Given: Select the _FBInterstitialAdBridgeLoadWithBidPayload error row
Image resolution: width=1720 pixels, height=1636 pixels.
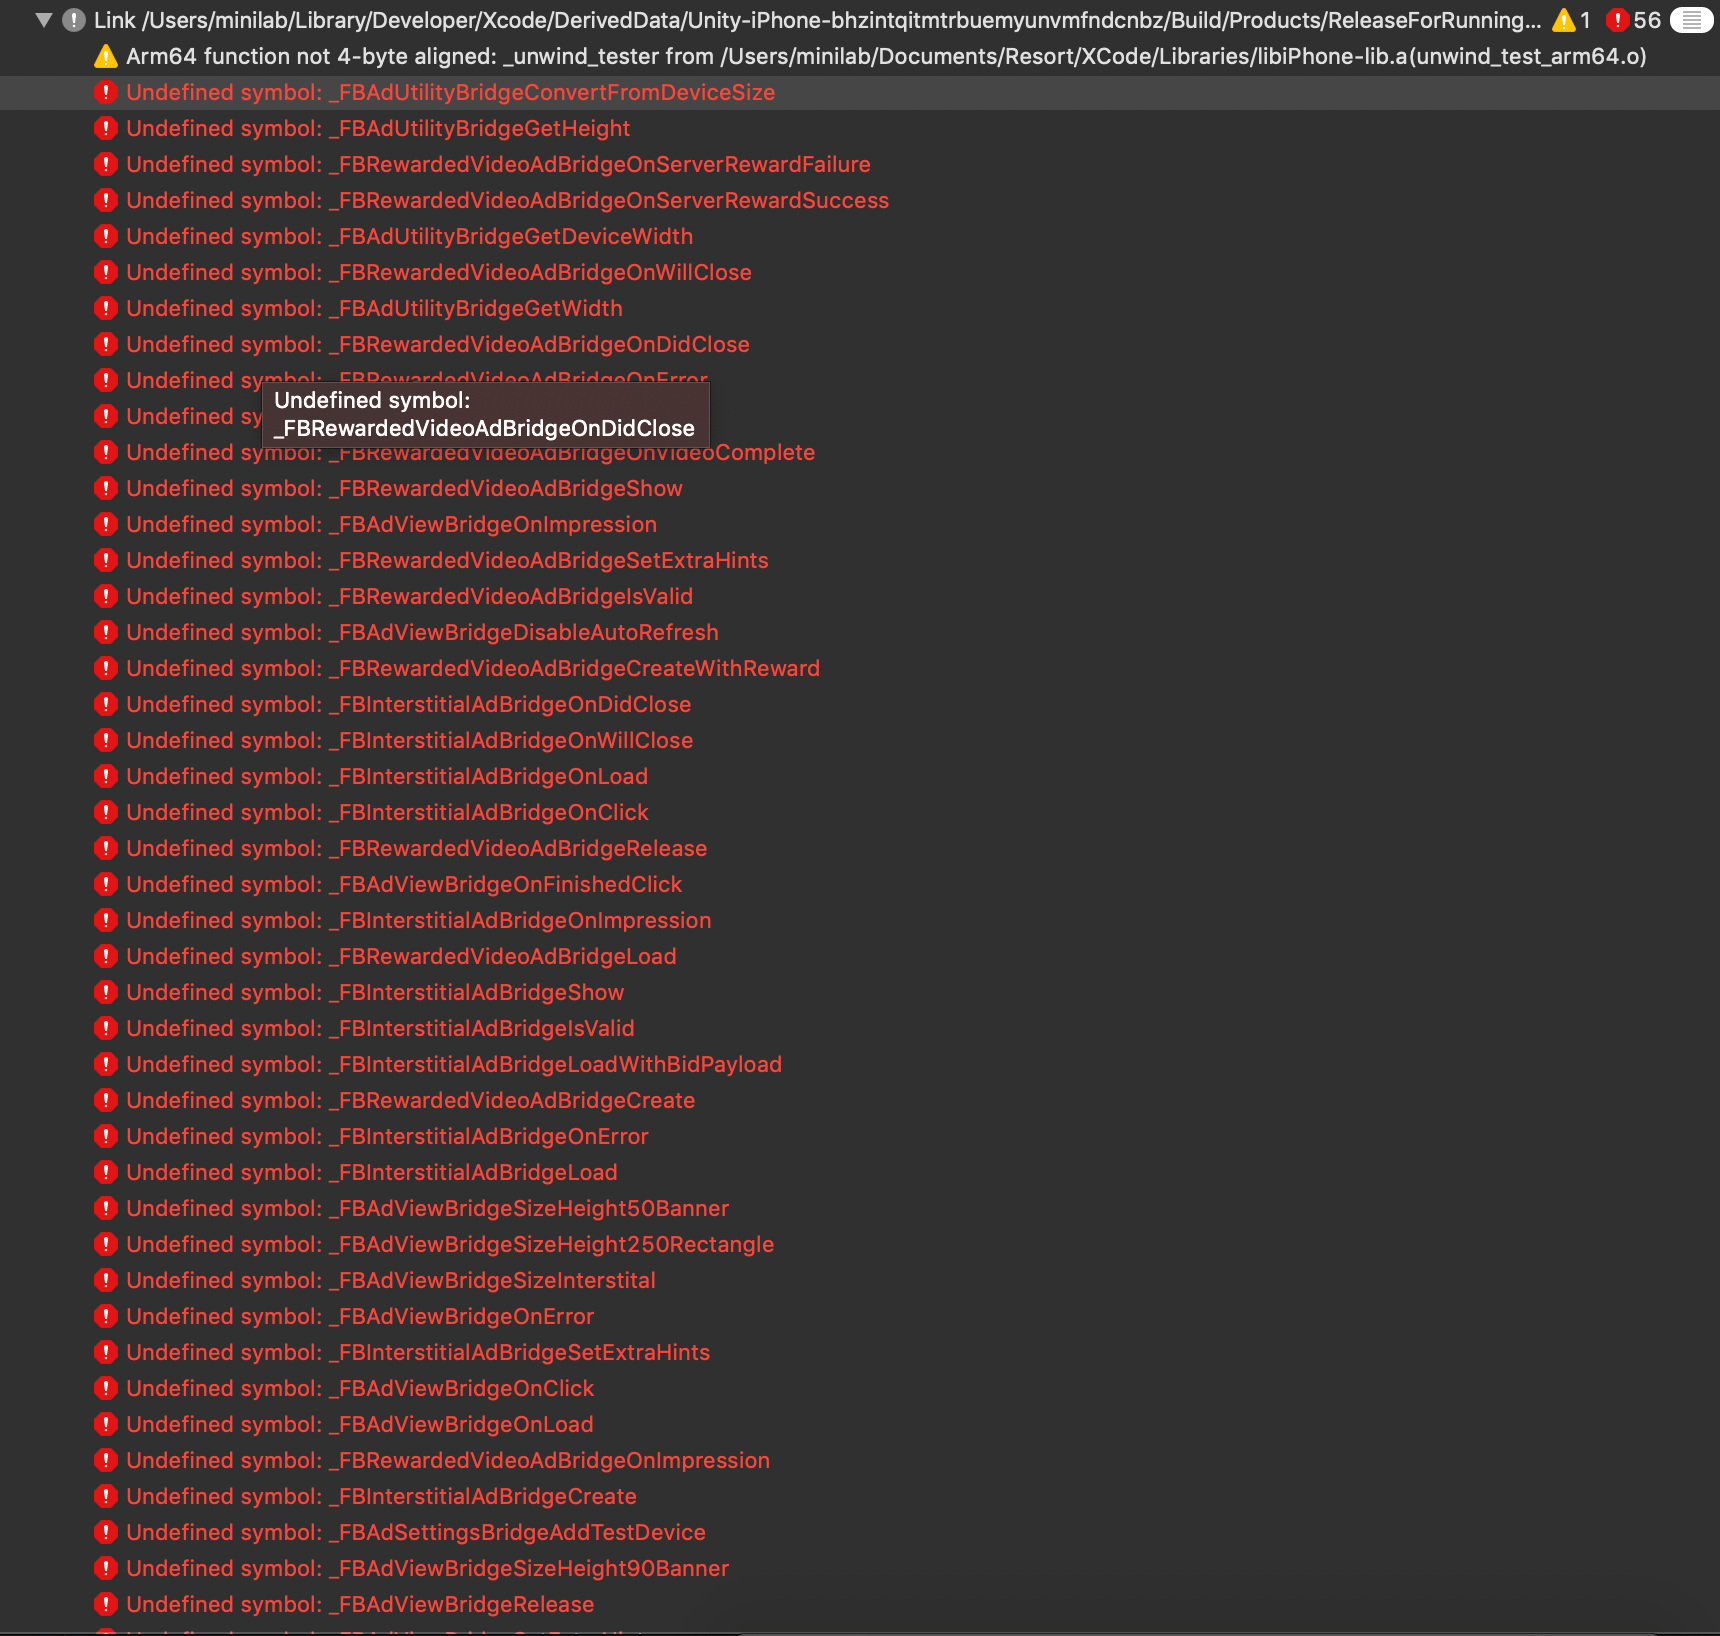Looking at the screenshot, I should [x=860, y=1064].
